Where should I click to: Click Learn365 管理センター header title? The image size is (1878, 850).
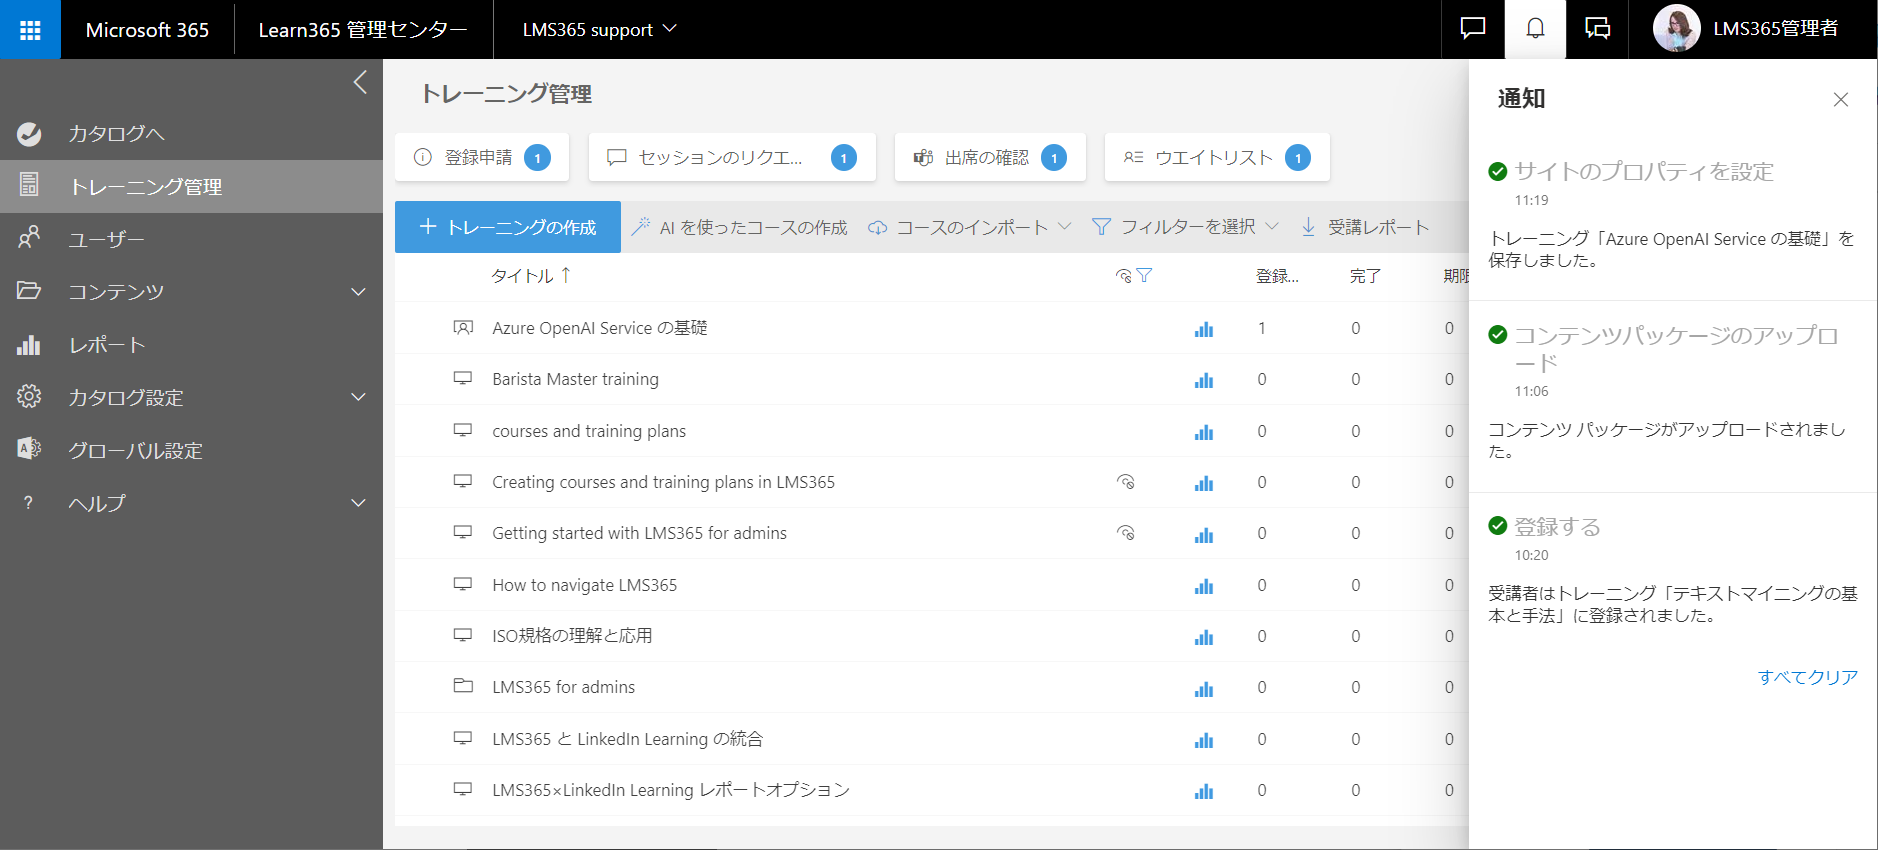363,30
